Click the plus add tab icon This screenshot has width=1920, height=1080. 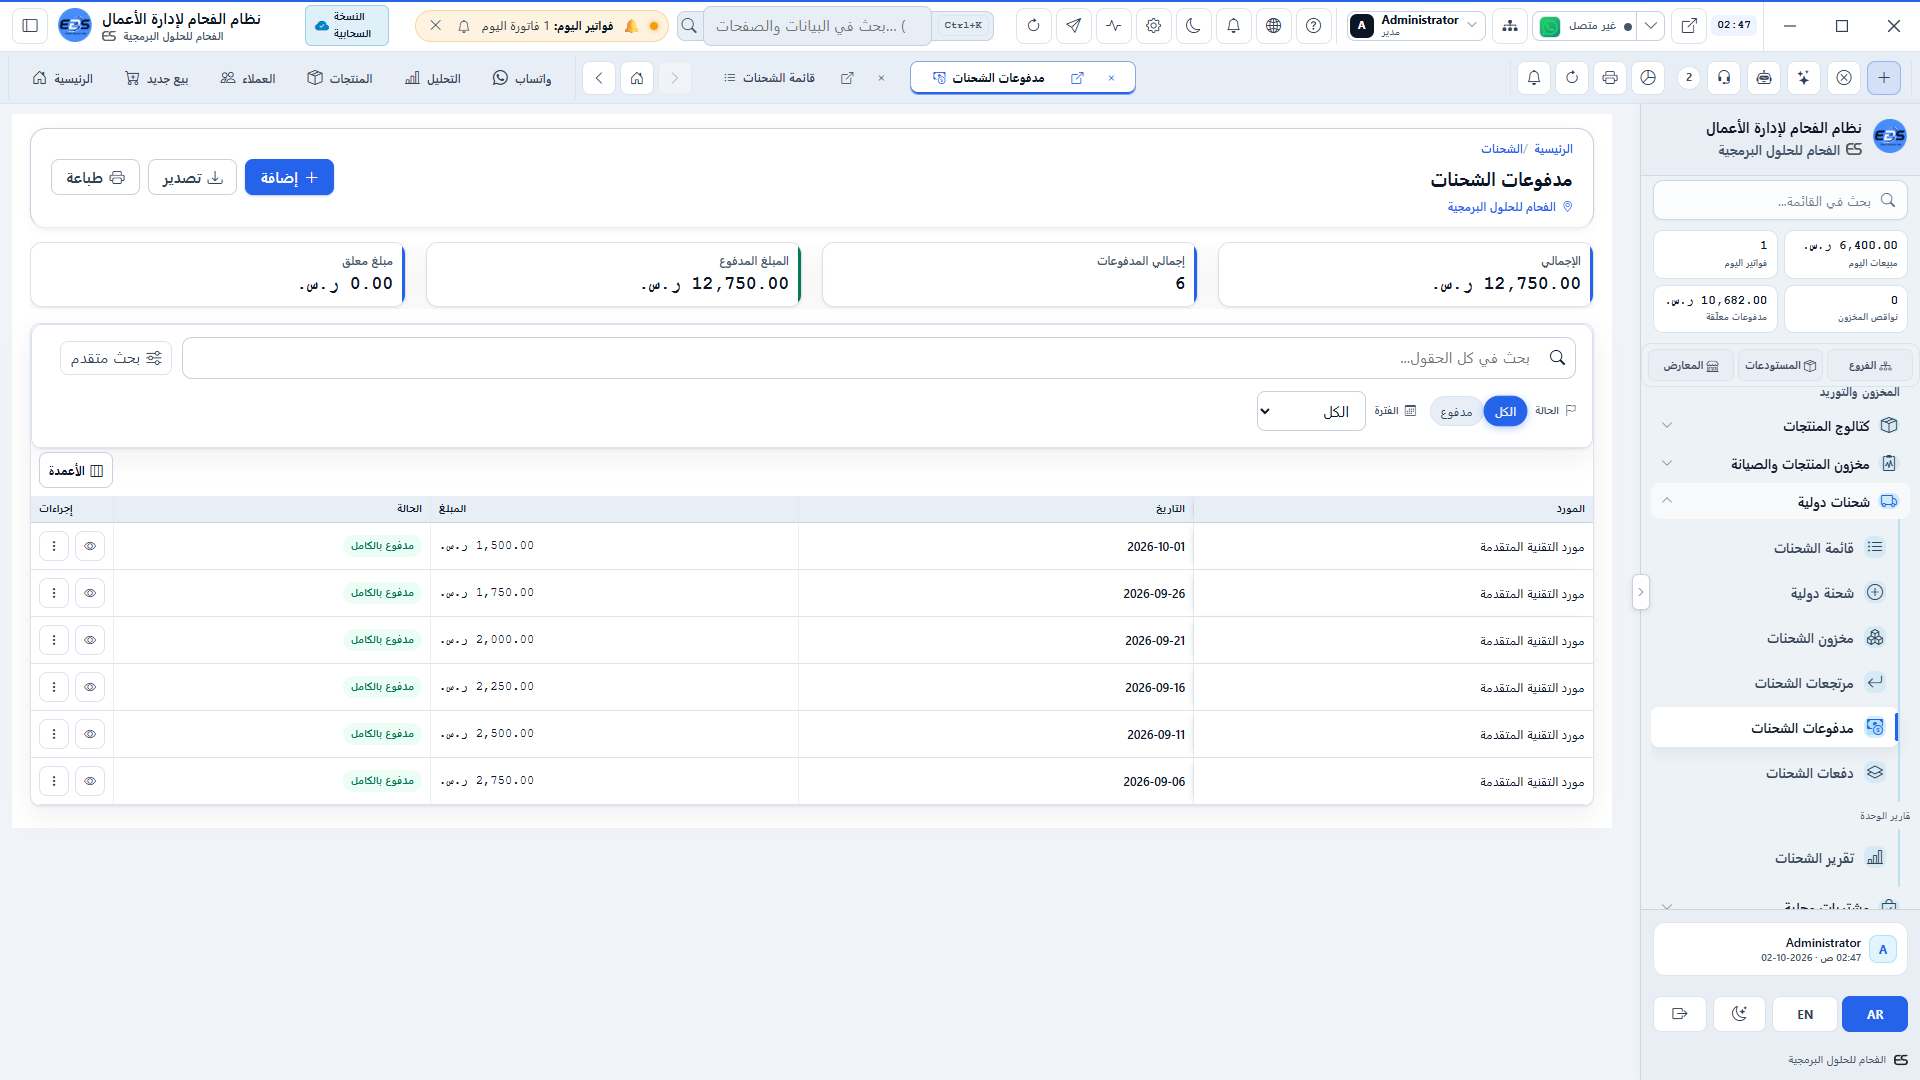click(x=1884, y=78)
